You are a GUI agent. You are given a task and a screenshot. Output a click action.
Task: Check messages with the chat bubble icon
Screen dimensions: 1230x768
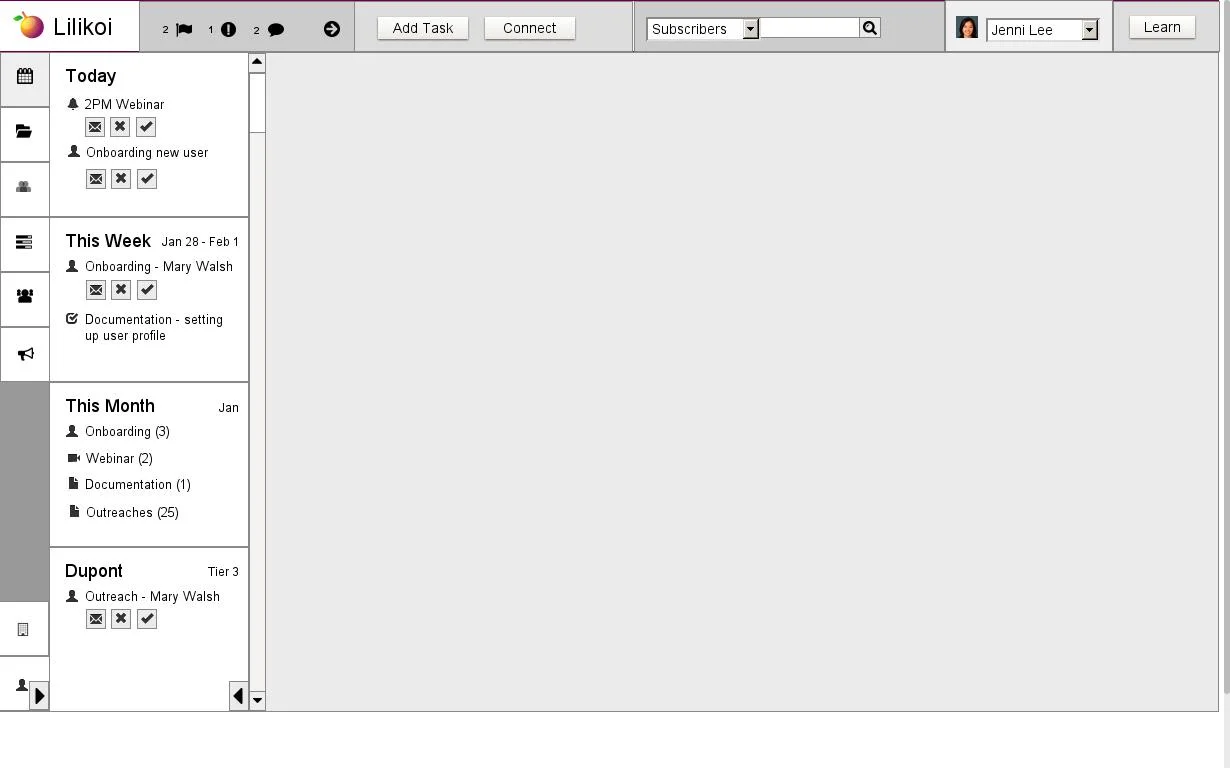pyautogui.click(x=276, y=29)
